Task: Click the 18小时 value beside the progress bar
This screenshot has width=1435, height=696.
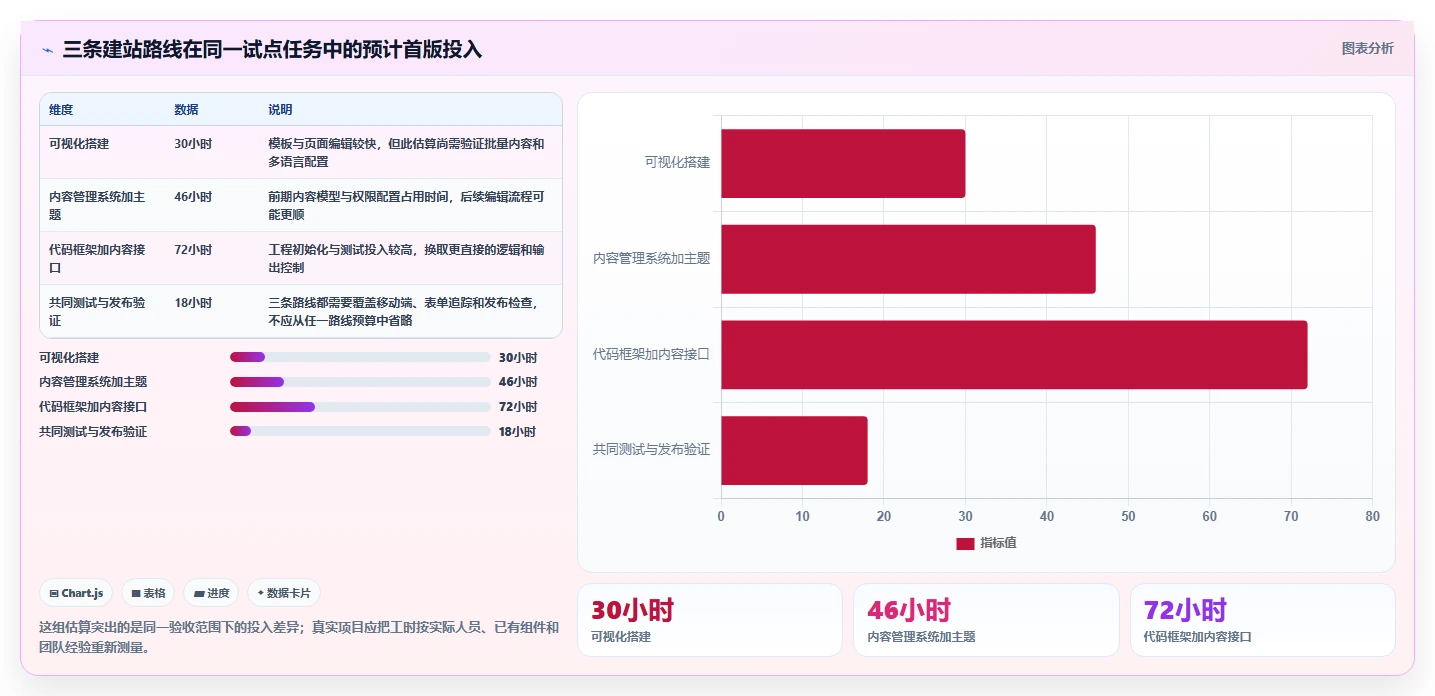Action: click(x=517, y=431)
